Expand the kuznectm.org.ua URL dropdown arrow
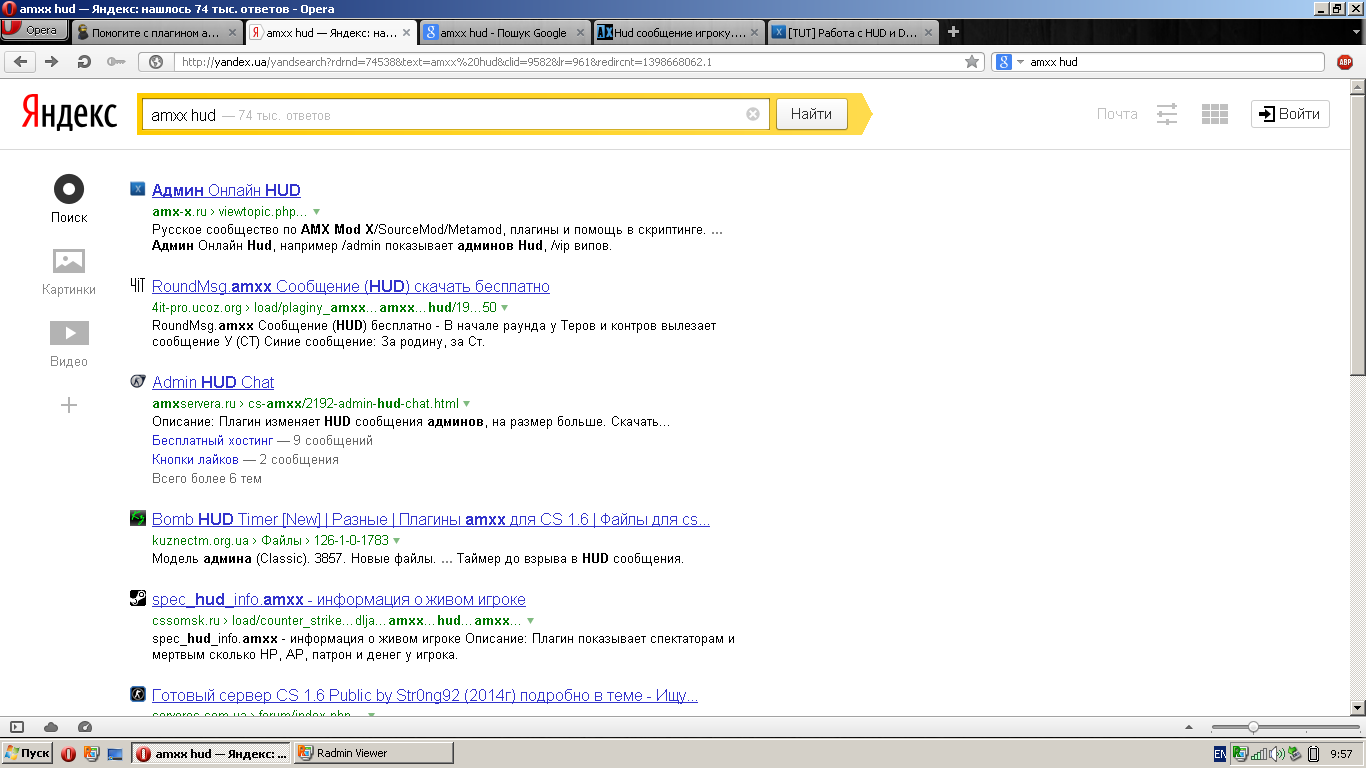 coord(396,541)
